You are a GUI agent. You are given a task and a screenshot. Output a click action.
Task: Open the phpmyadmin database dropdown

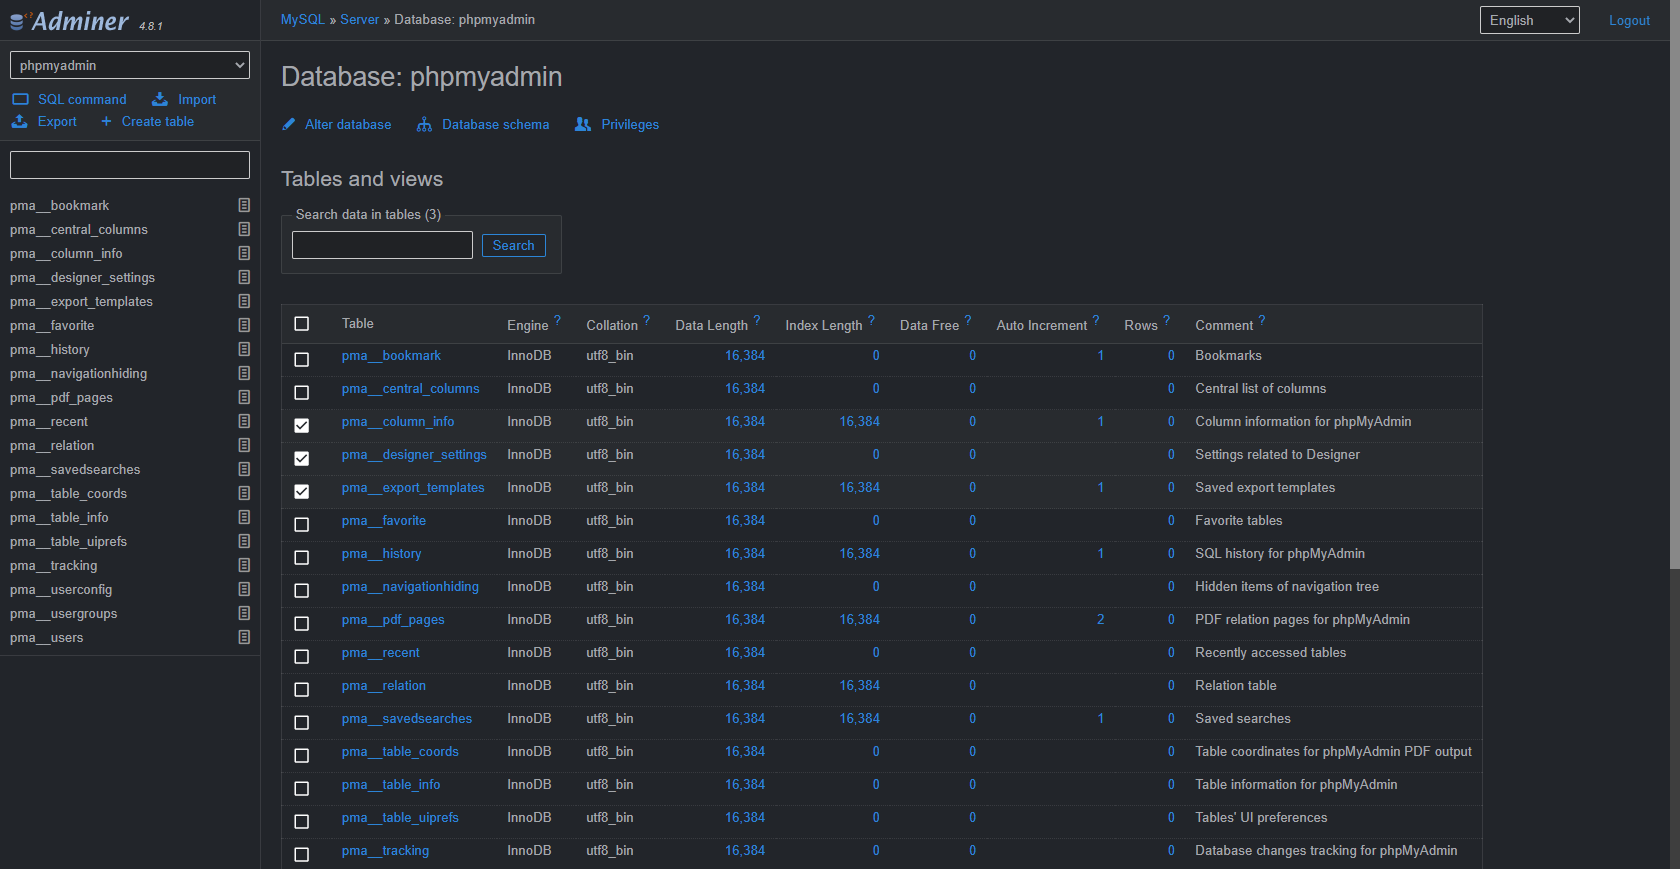[130, 65]
